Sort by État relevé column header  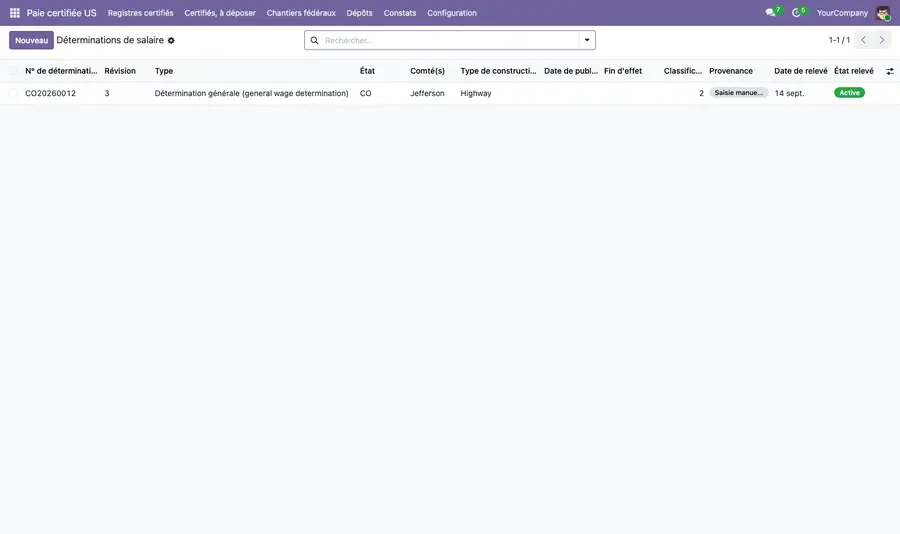tap(854, 71)
